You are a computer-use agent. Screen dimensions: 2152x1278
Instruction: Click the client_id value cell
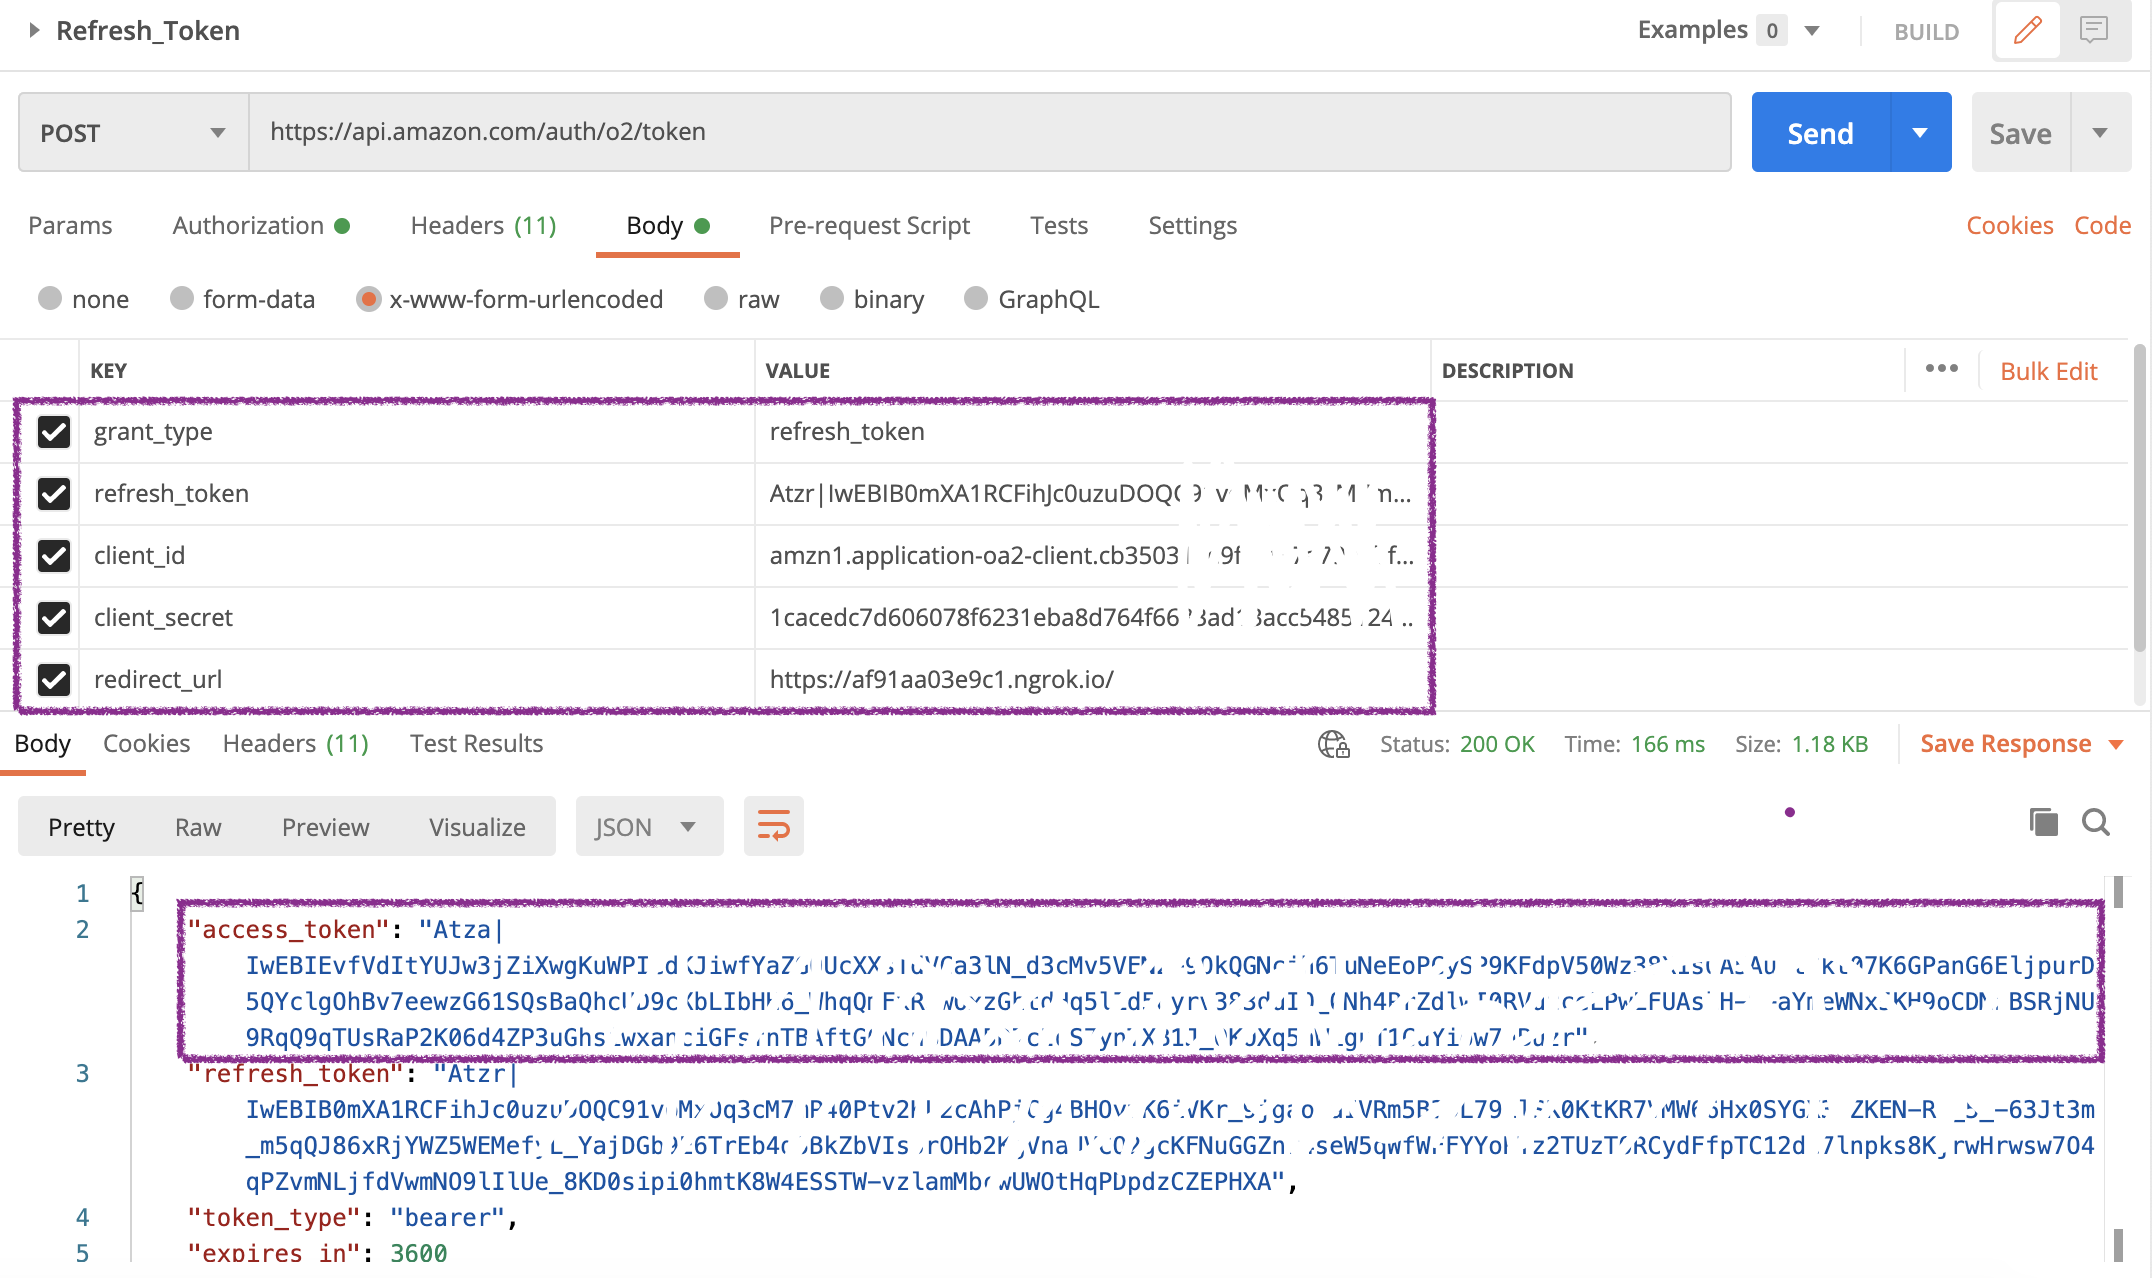[1092, 556]
